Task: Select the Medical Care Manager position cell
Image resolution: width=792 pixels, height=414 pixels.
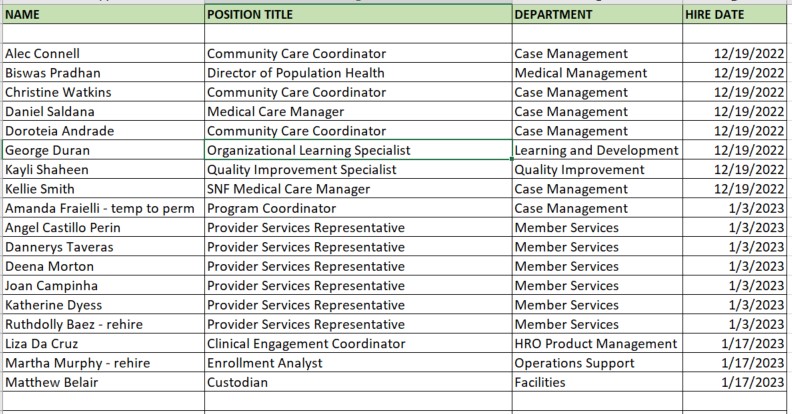Action: pyautogui.click(x=359, y=112)
